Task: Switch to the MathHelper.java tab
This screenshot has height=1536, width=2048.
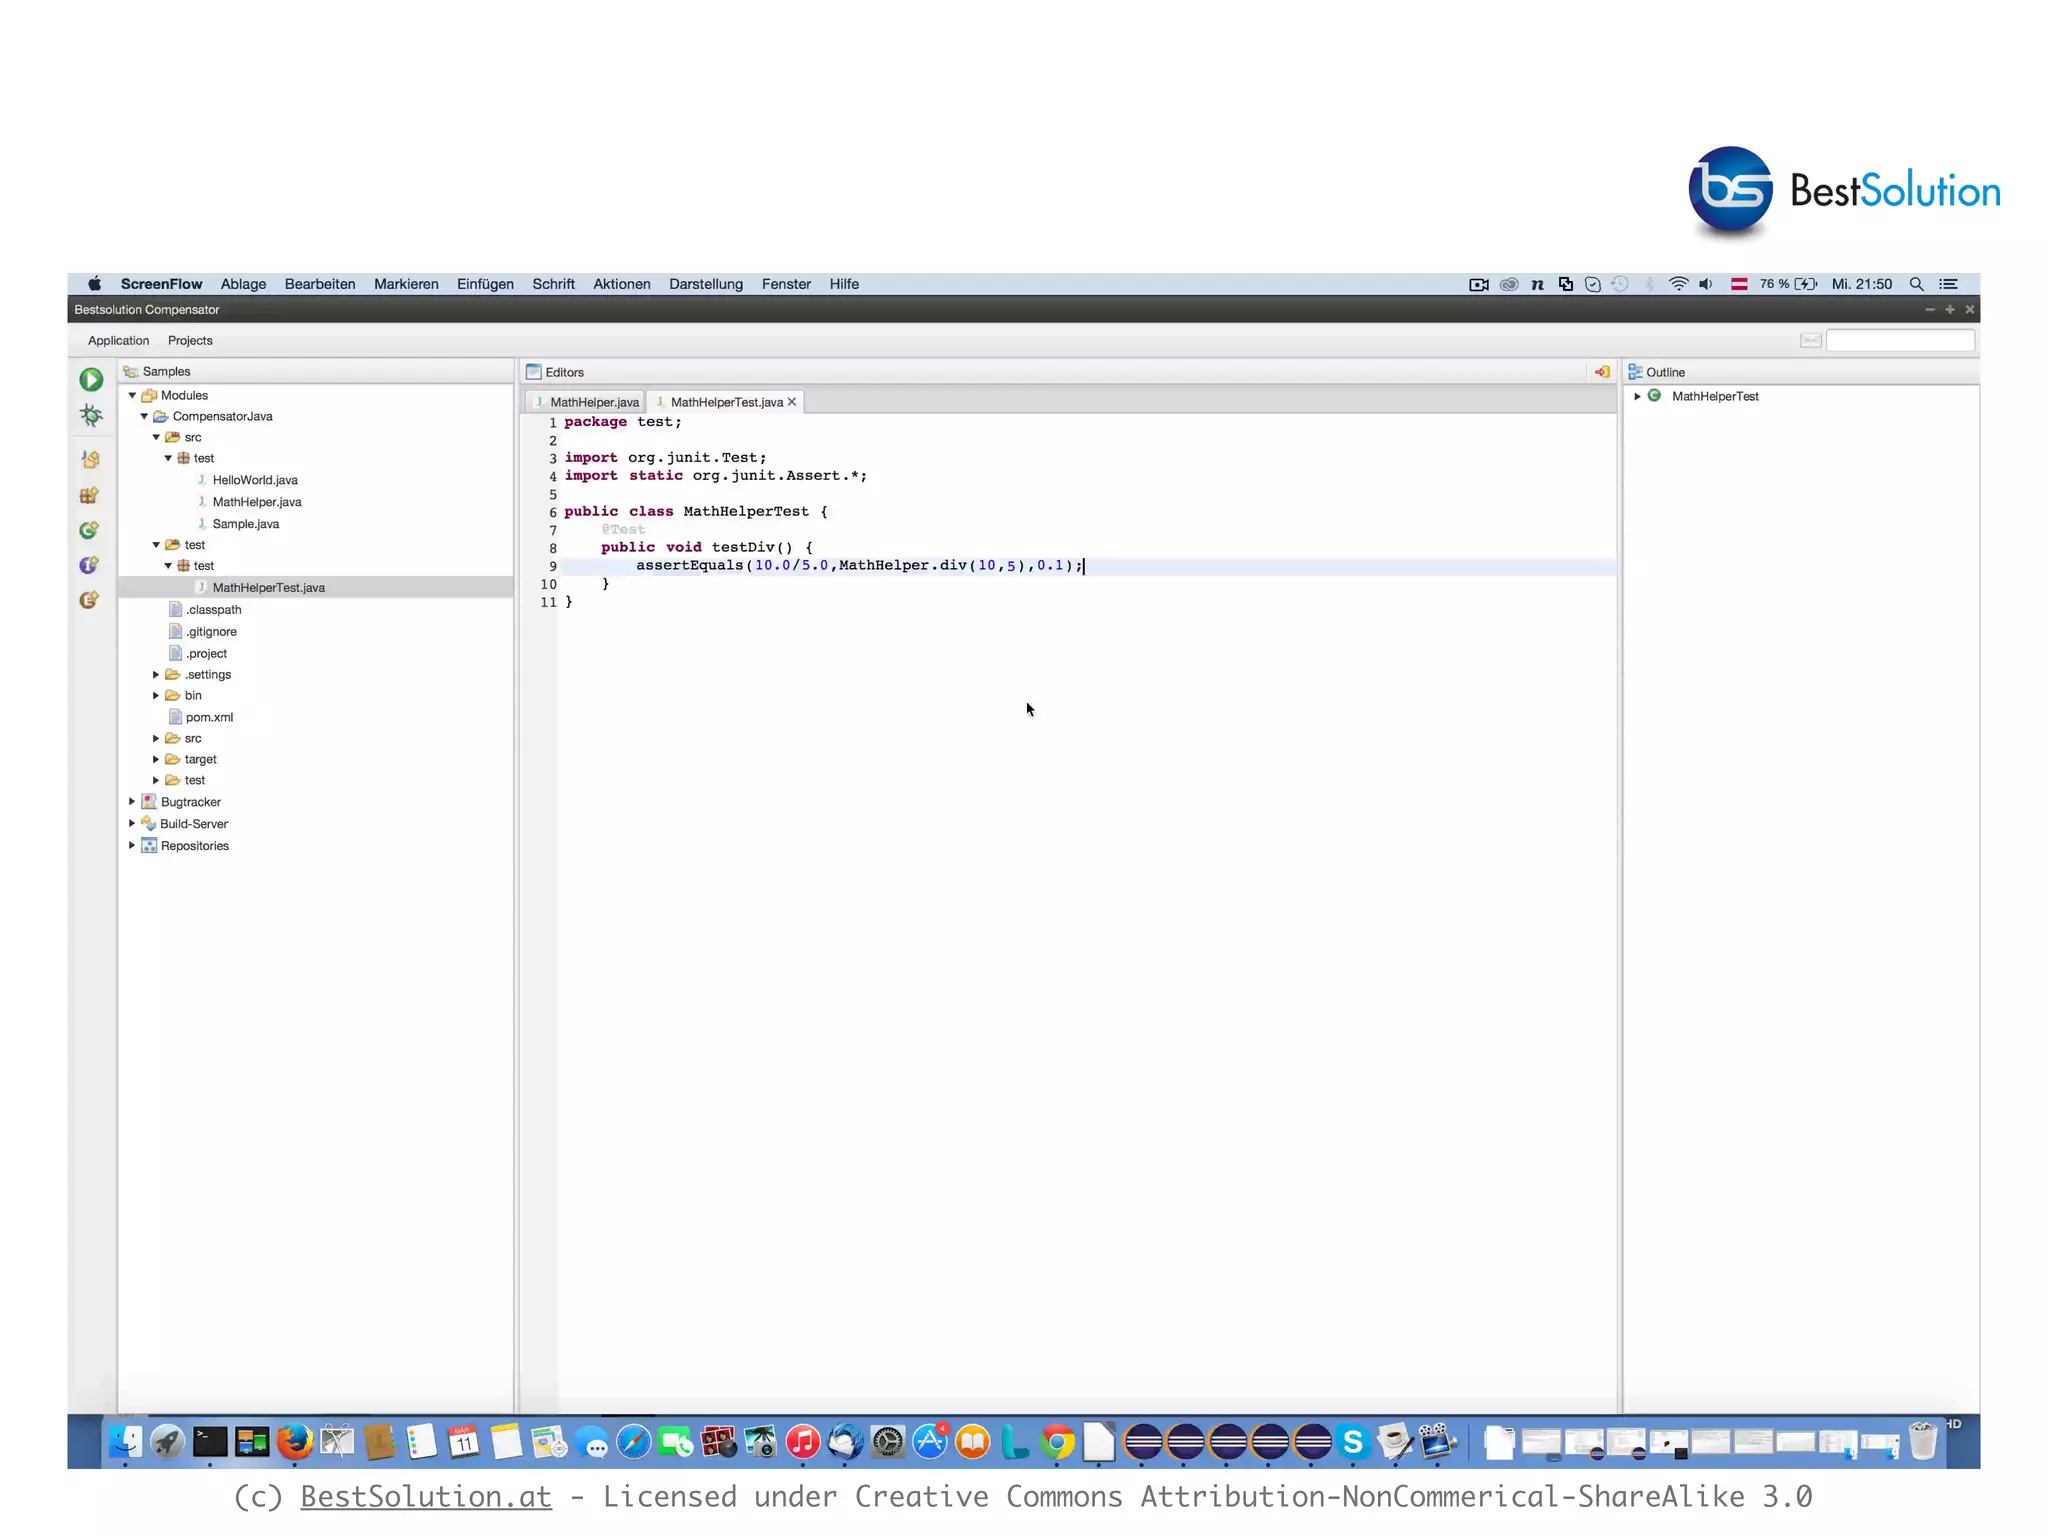Action: pos(593,402)
